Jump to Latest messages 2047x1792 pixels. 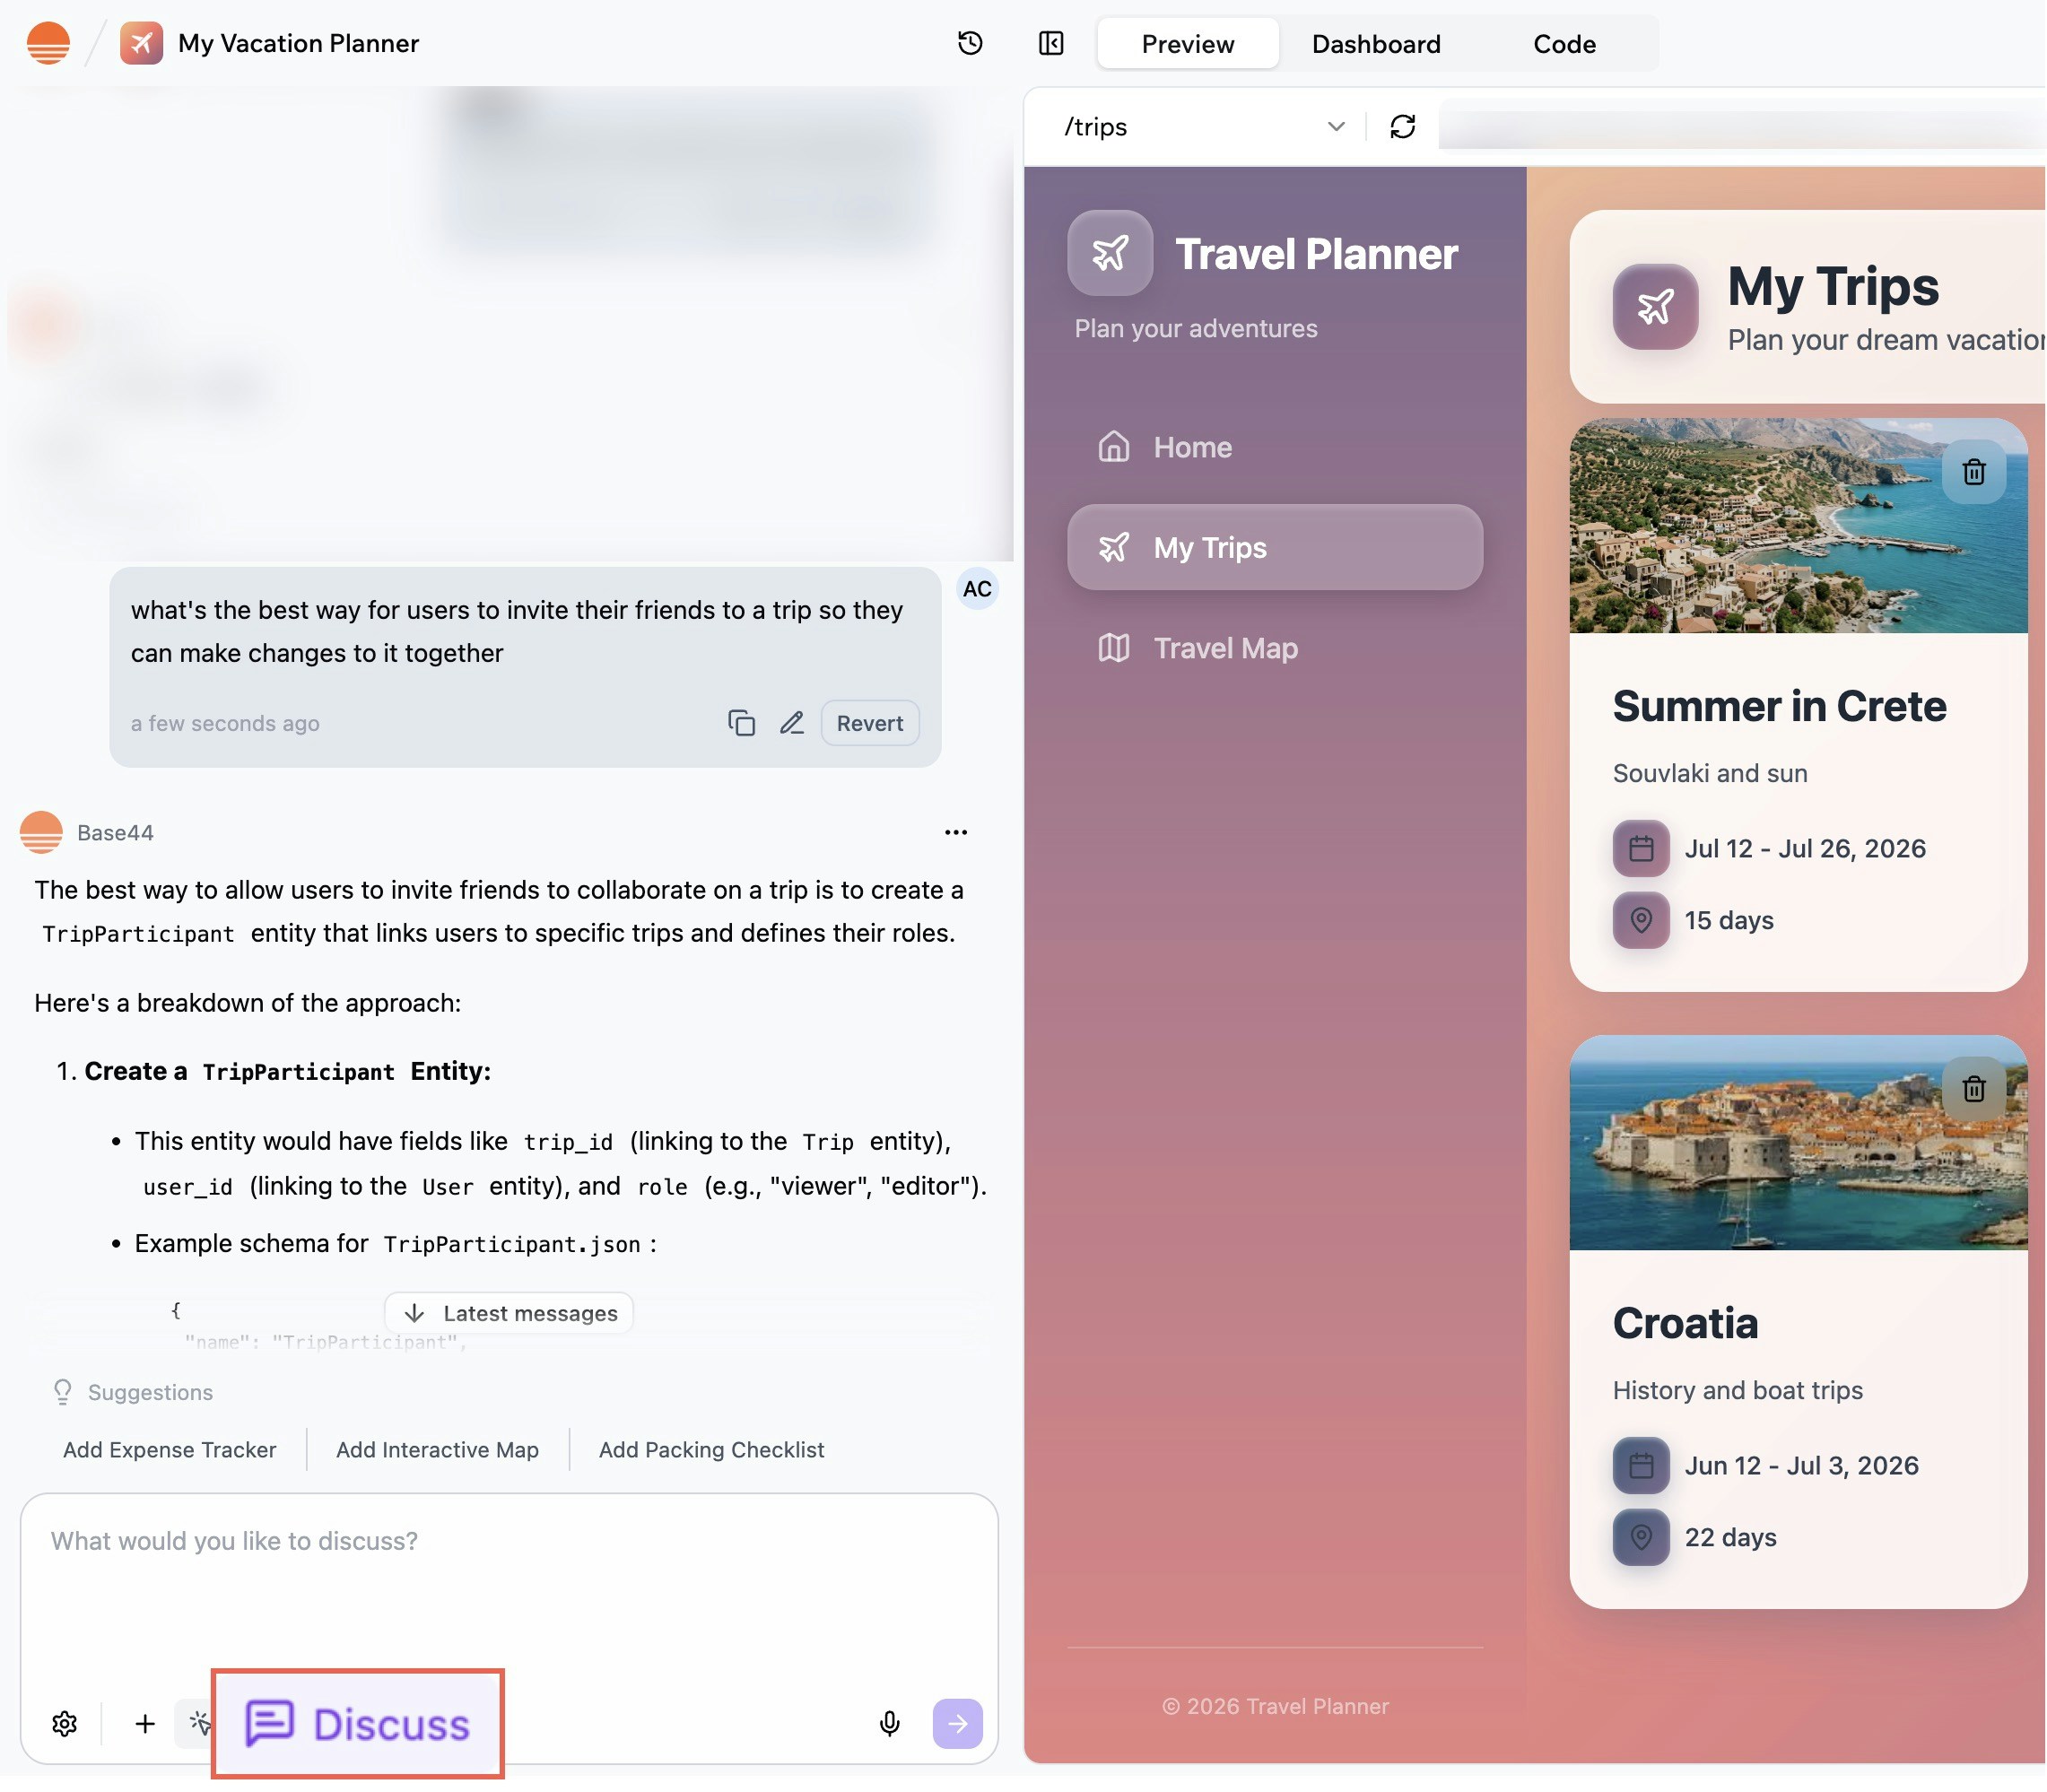click(509, 1312)
